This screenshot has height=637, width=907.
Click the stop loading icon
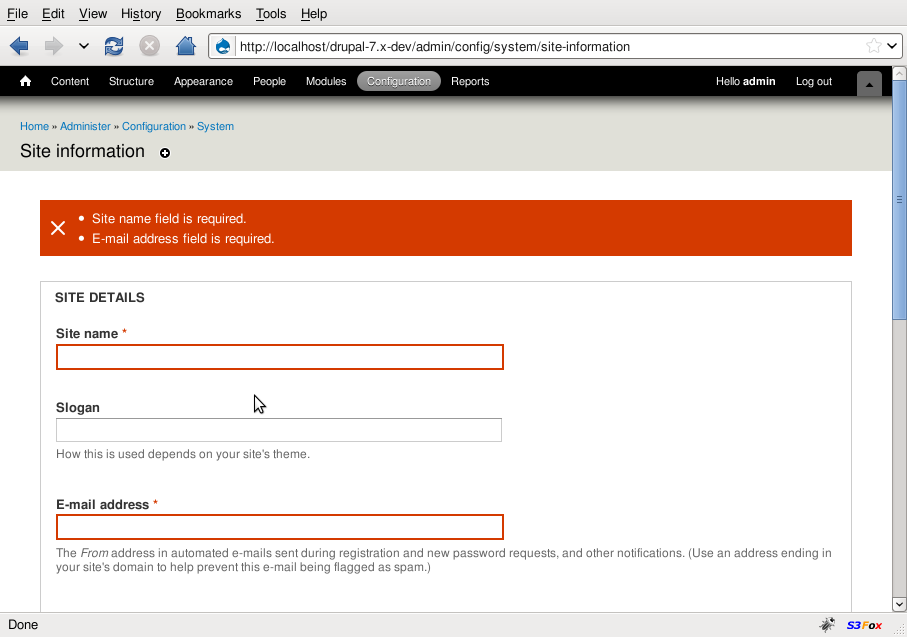(149, 46)
